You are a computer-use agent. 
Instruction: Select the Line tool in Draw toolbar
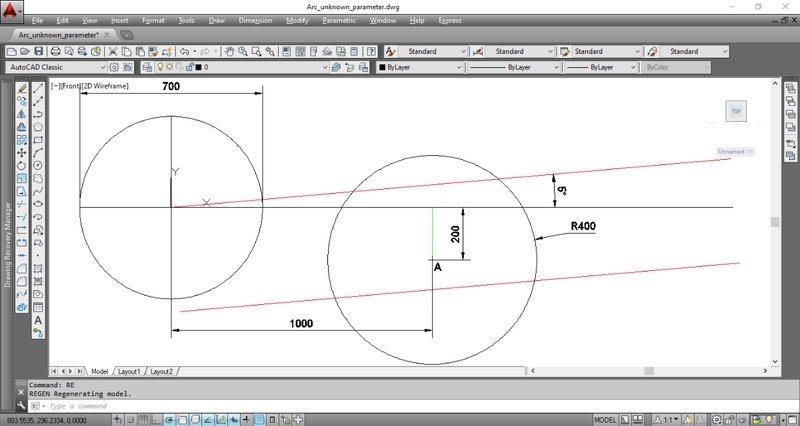tap(38, 88)
